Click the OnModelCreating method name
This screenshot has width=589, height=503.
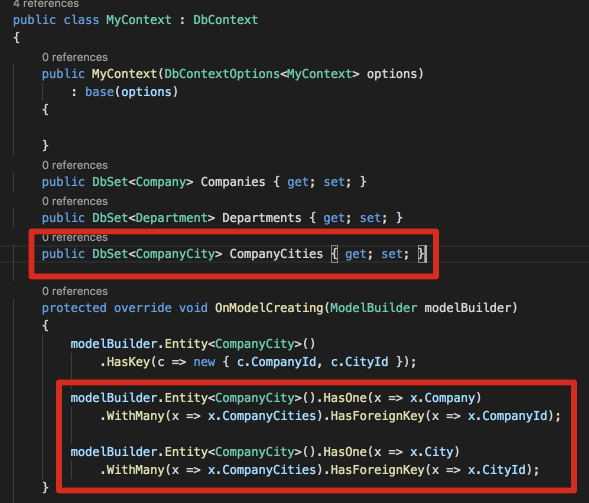coord(269,308)
